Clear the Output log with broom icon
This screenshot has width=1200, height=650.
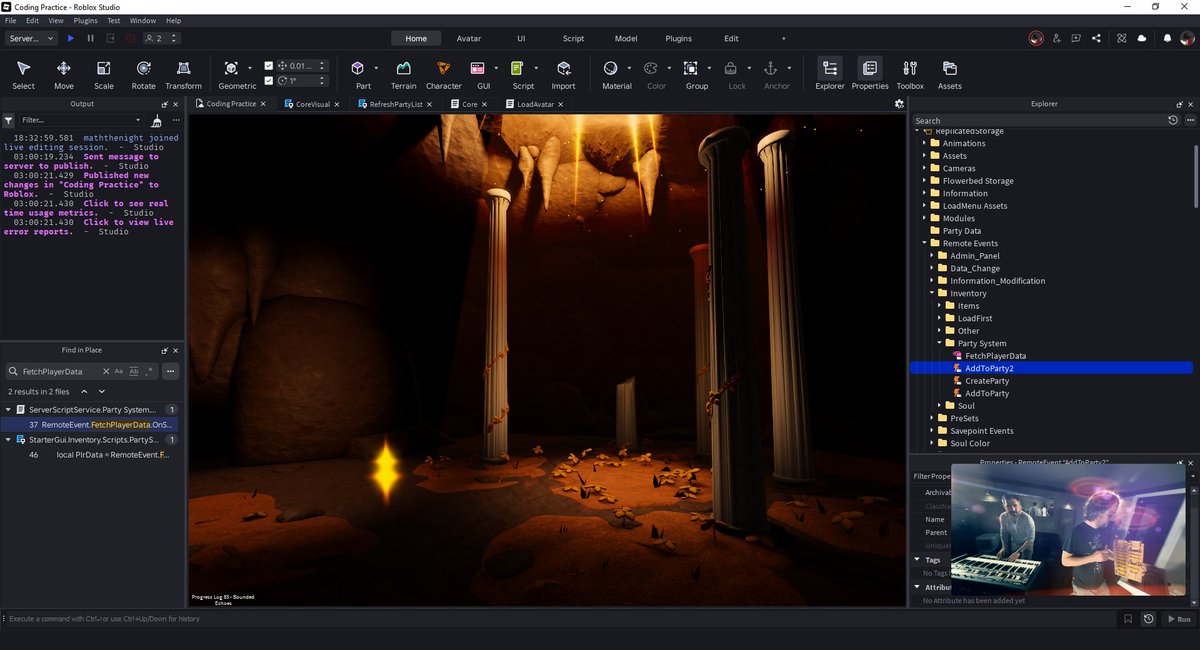(156, 120)
